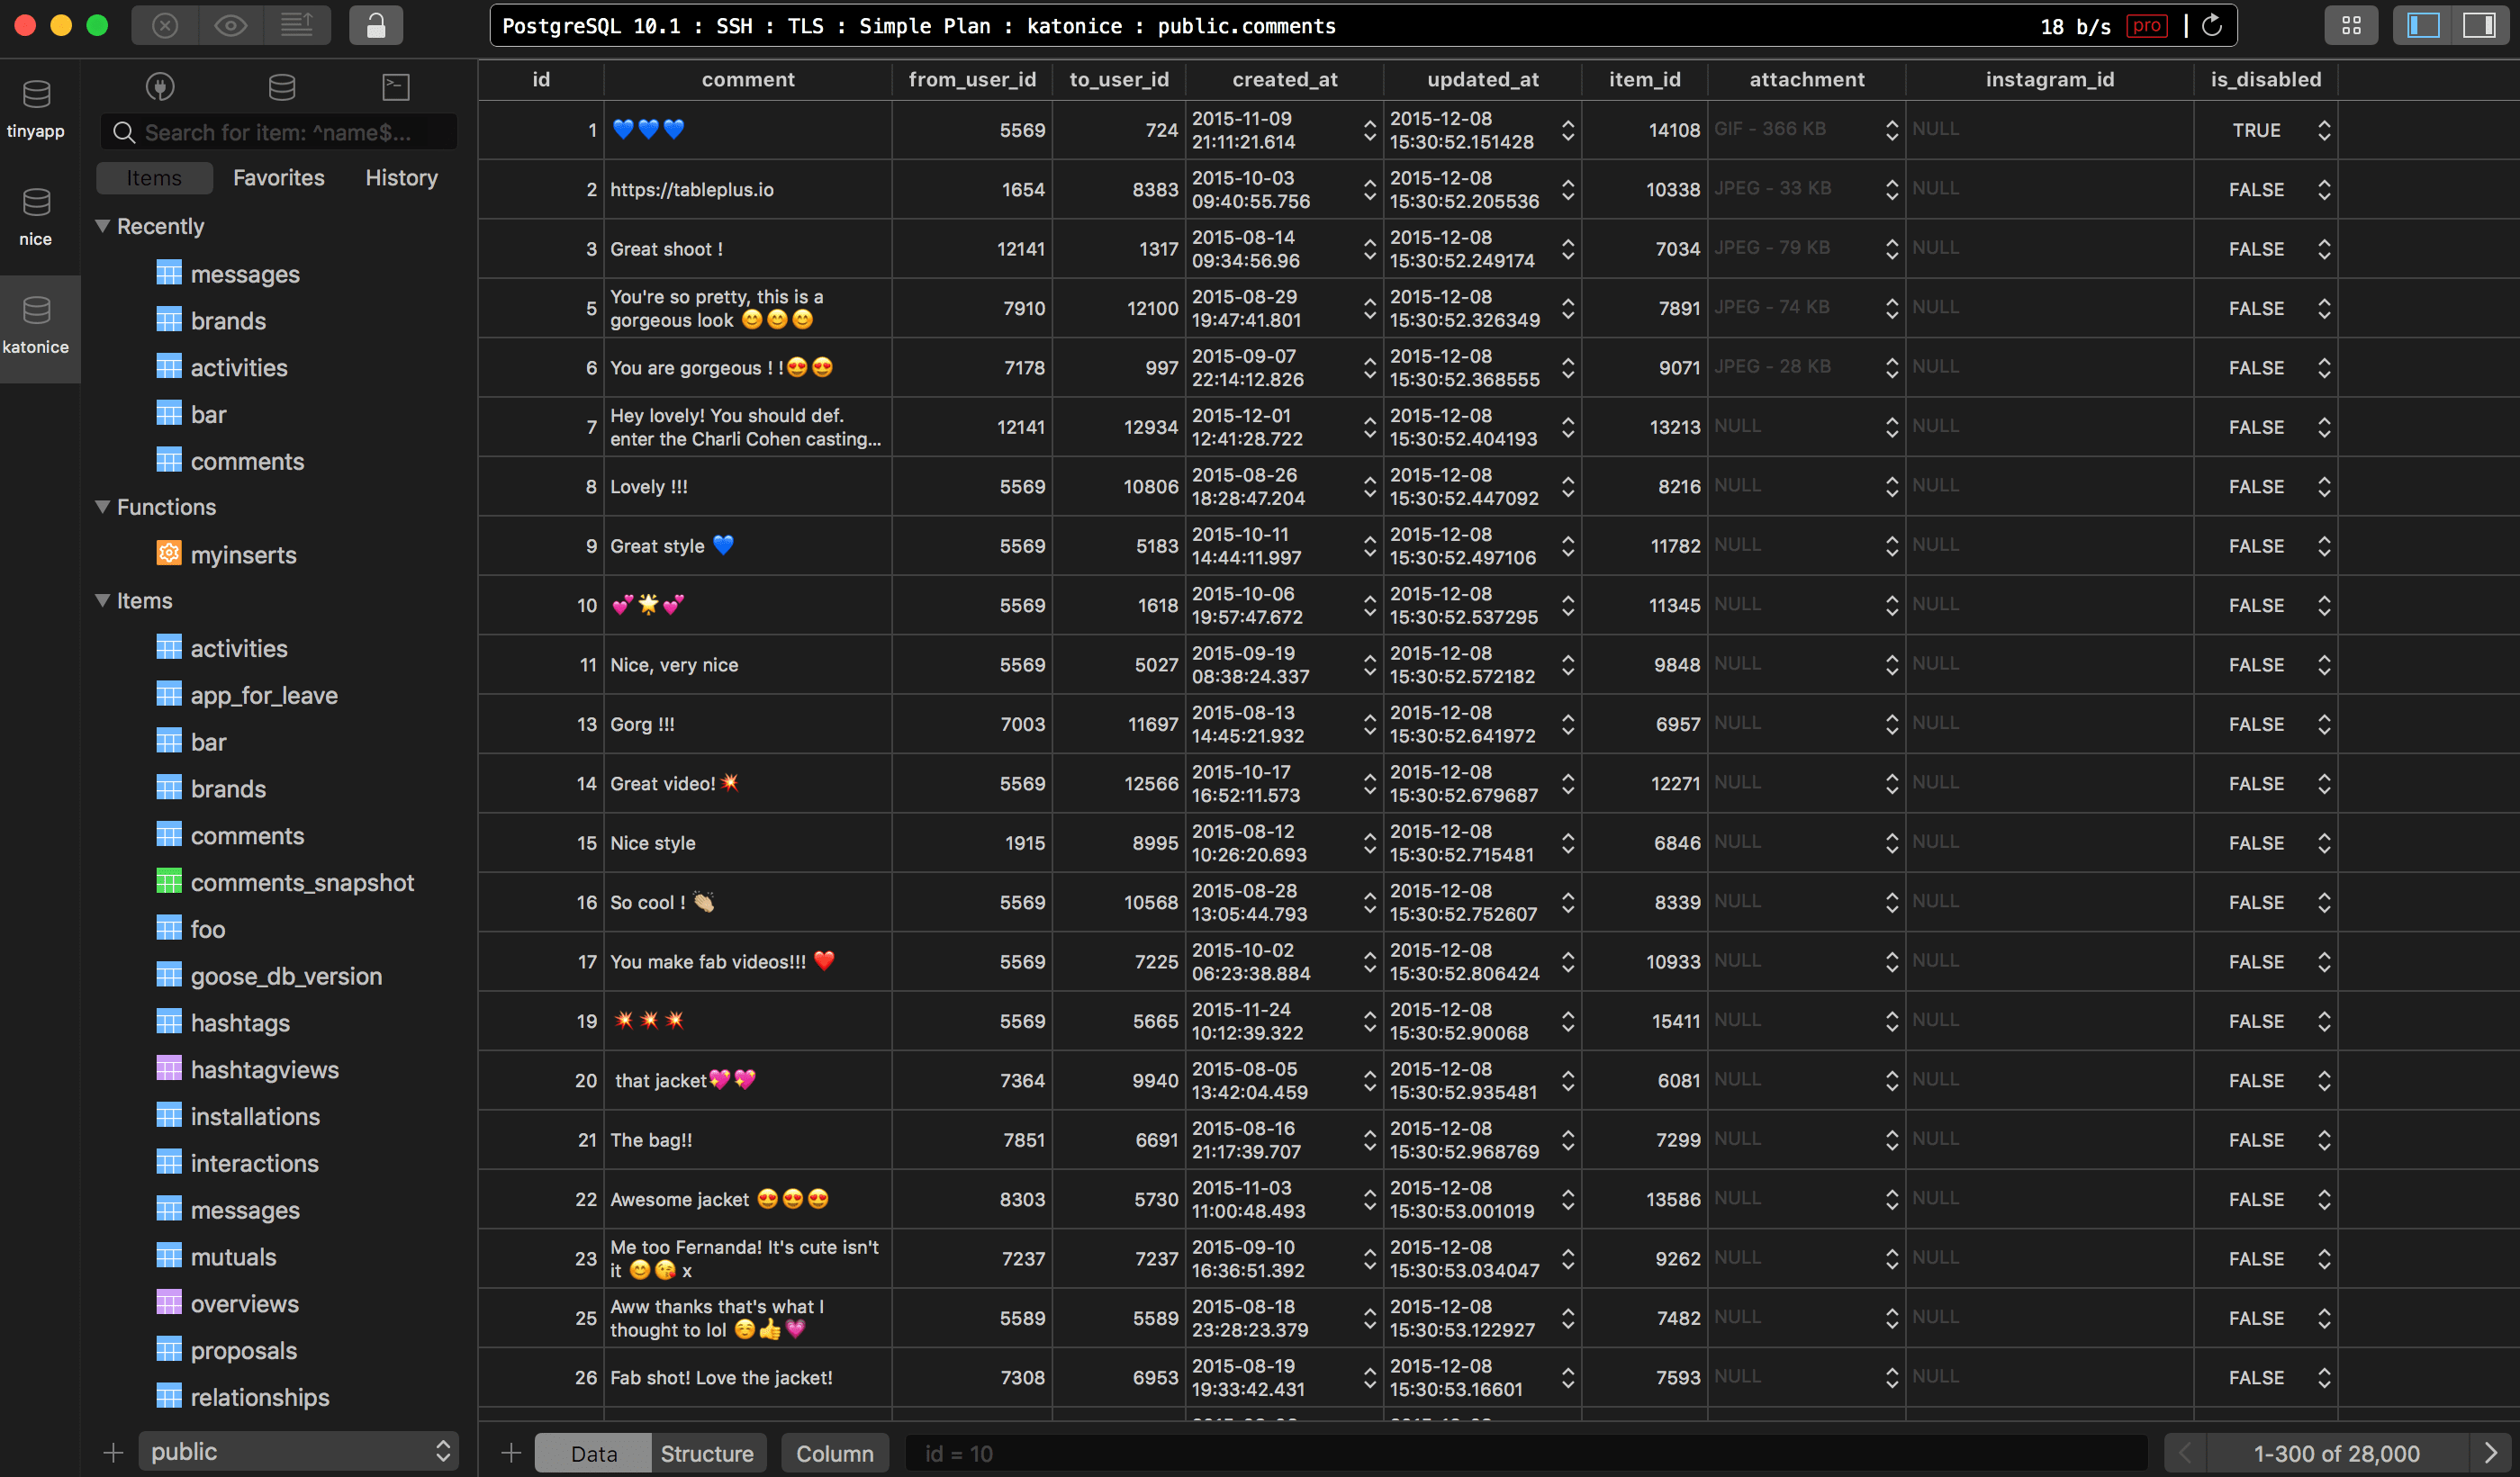Click the eye preview icon in toolbar
This screenshot has width=2520, height=1477.
coord(230,25)
